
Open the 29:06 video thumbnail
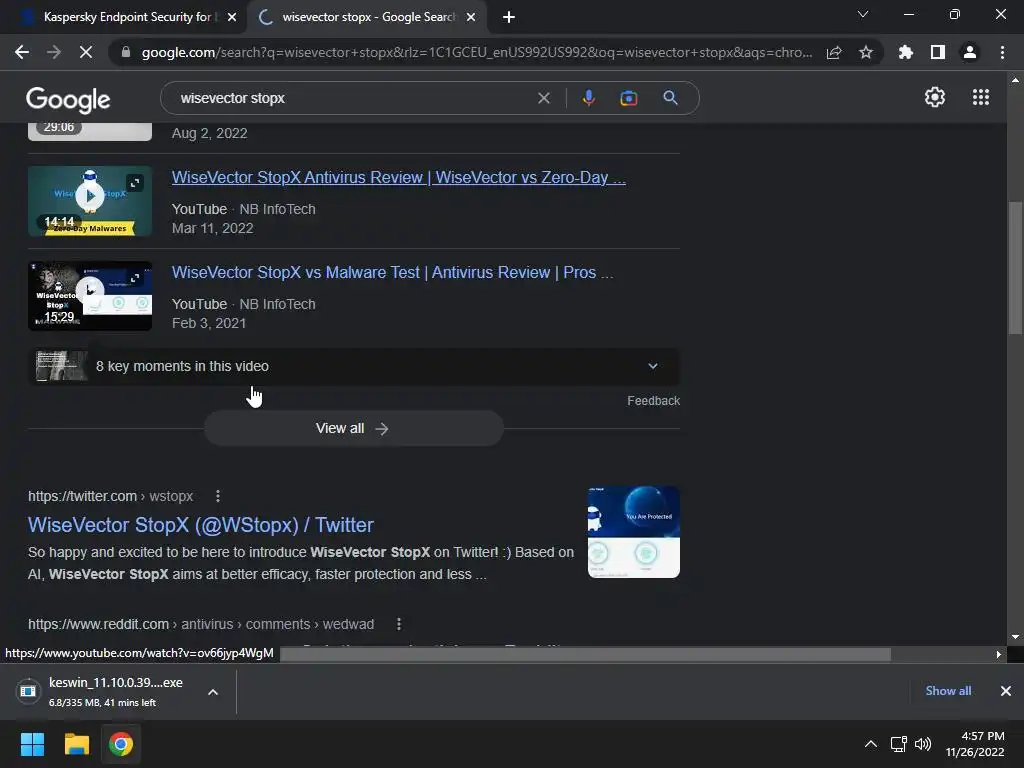(90, 131)
